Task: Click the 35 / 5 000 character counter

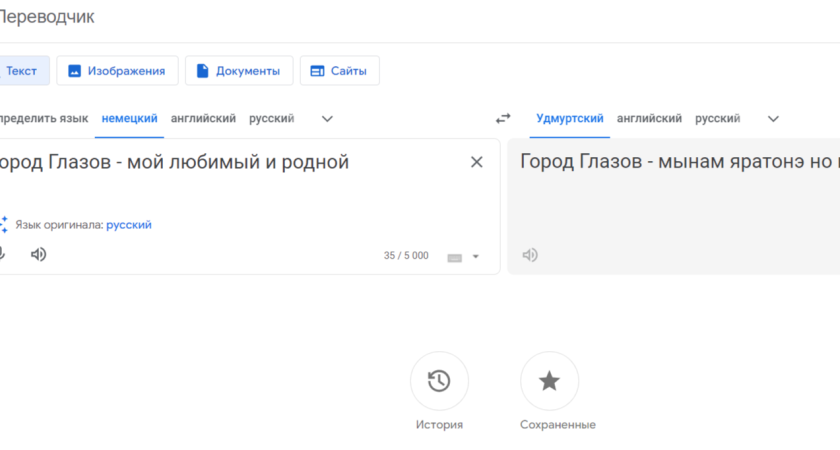Action: [406, 256]
